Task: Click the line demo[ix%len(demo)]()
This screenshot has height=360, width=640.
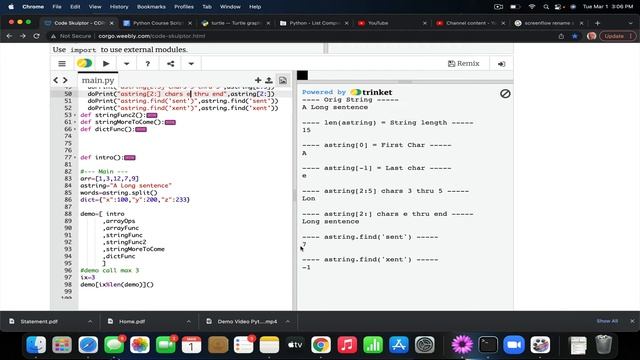Action: (x=117, y=284)
